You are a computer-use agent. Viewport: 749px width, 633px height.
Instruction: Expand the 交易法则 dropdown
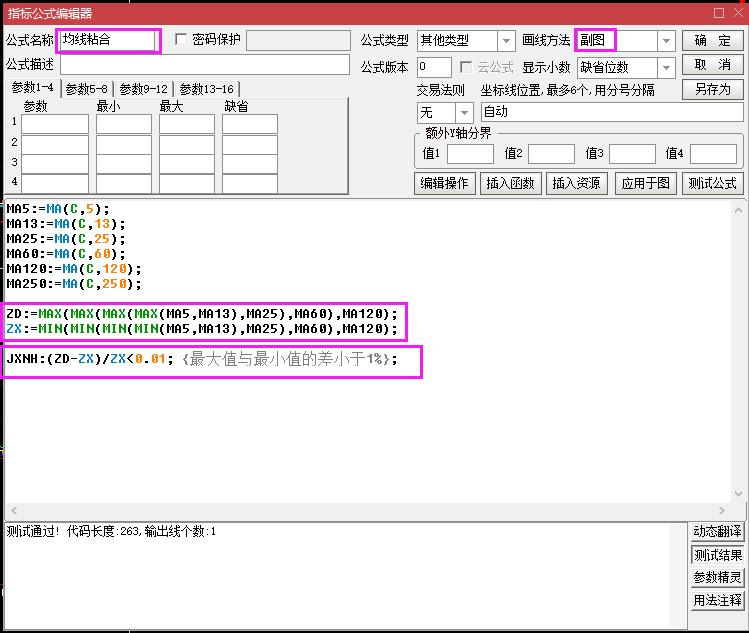click(x=466, y=112)
